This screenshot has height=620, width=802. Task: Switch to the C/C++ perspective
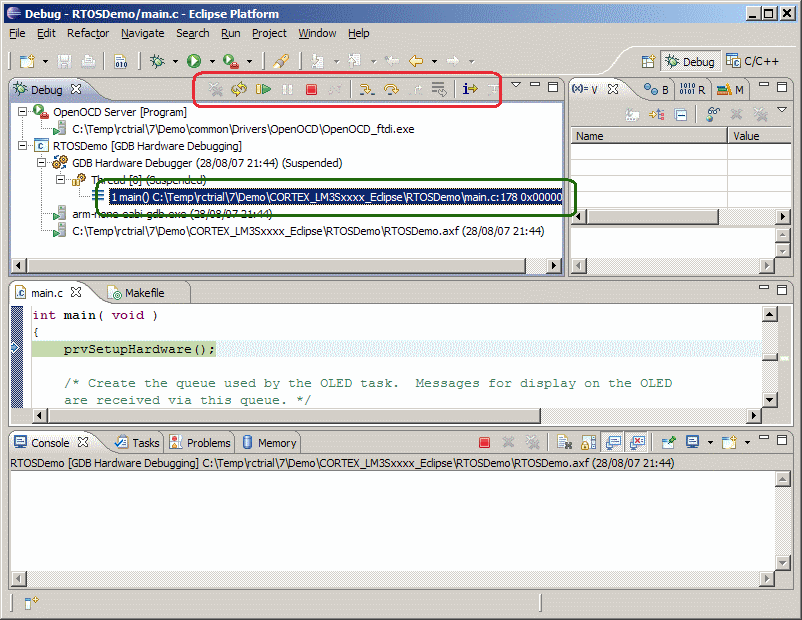753,61
